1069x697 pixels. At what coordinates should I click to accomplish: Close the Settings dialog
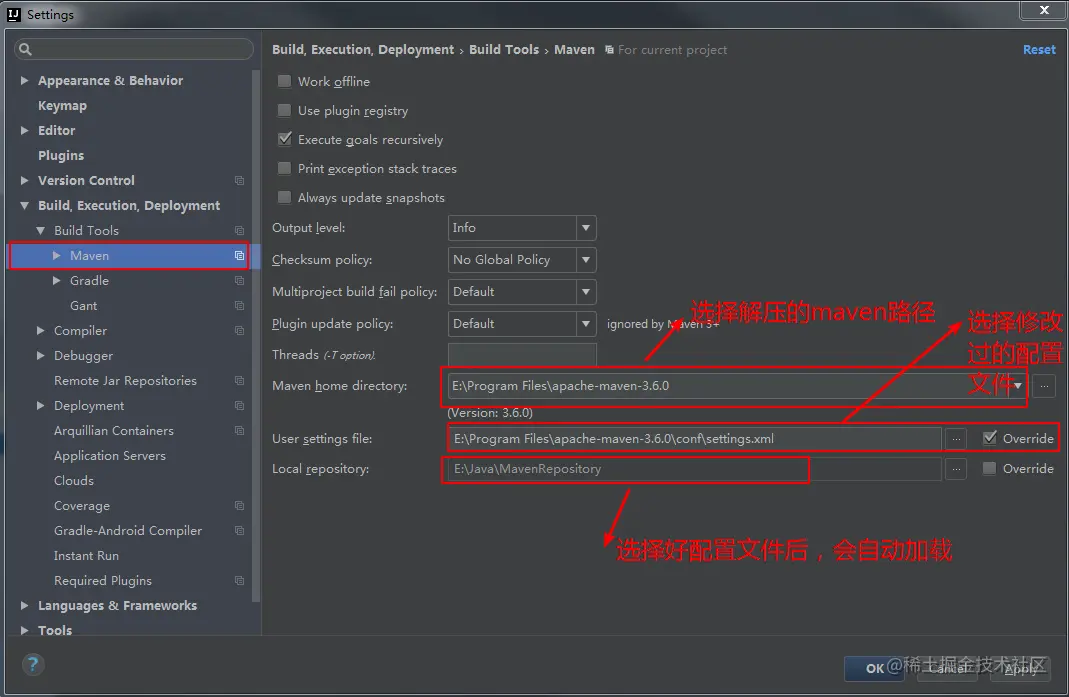tap(1044, 10)
